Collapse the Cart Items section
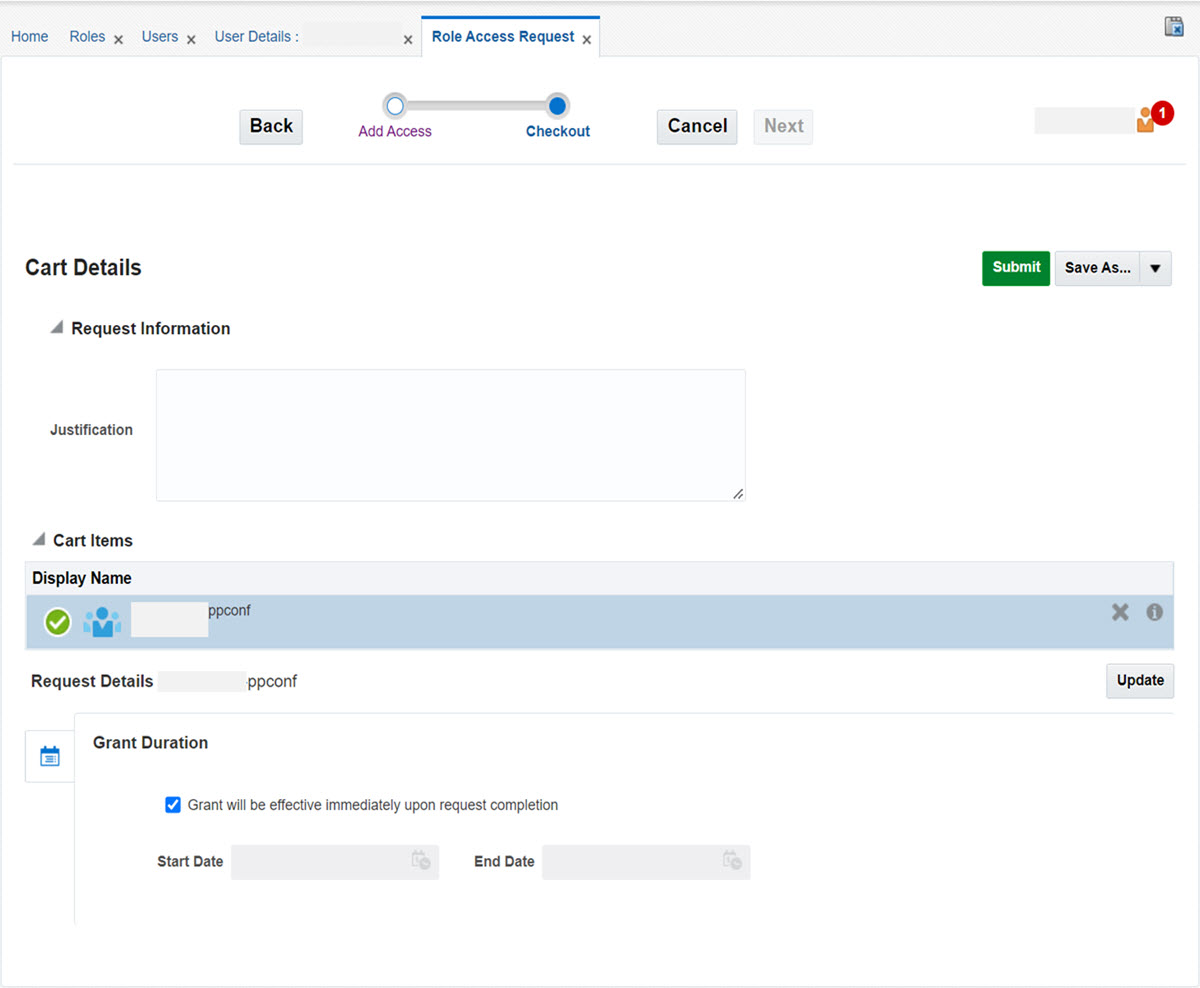 (x=41, y=538)
